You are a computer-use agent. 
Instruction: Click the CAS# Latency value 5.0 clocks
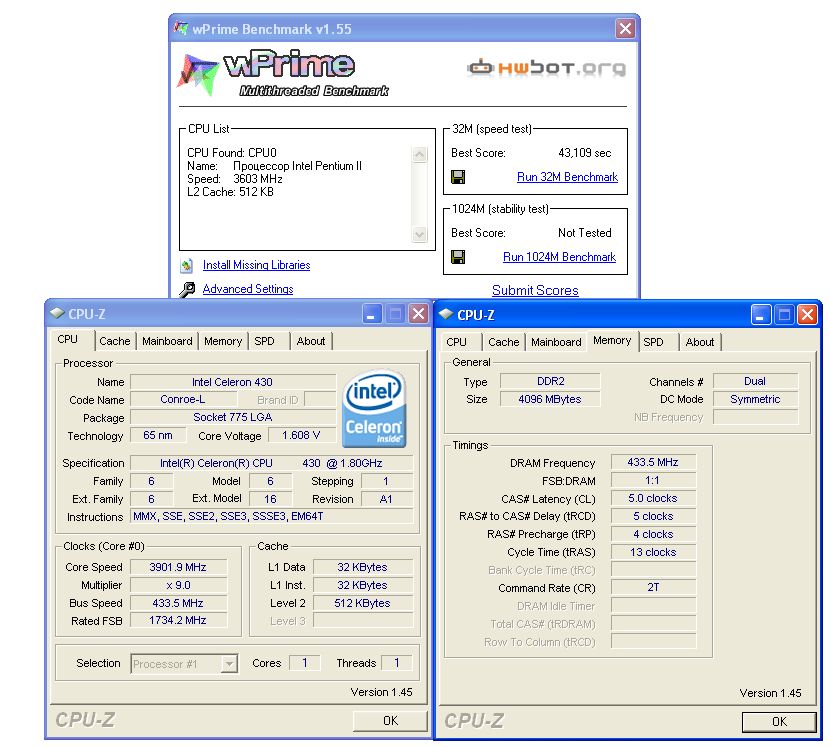[654, 498]
